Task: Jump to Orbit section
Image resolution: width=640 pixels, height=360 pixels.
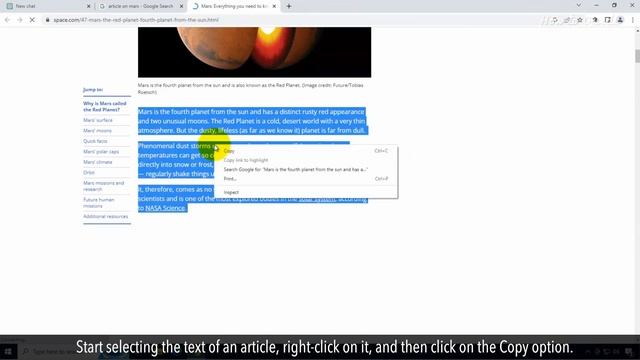Action: pos(89,173)
